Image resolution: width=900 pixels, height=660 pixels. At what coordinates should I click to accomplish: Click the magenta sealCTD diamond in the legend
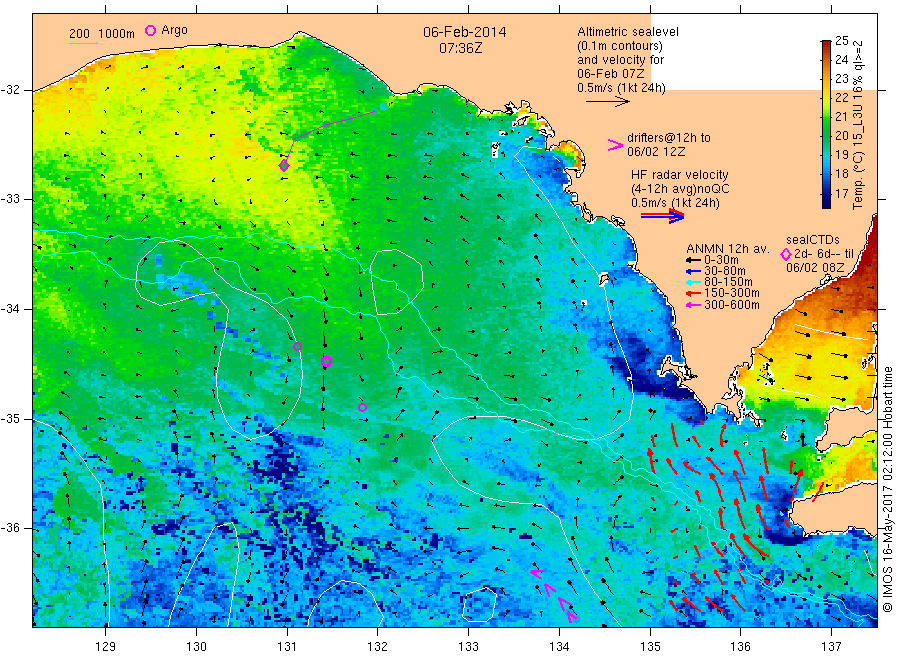pyautogui.click(x=786, y=254)
